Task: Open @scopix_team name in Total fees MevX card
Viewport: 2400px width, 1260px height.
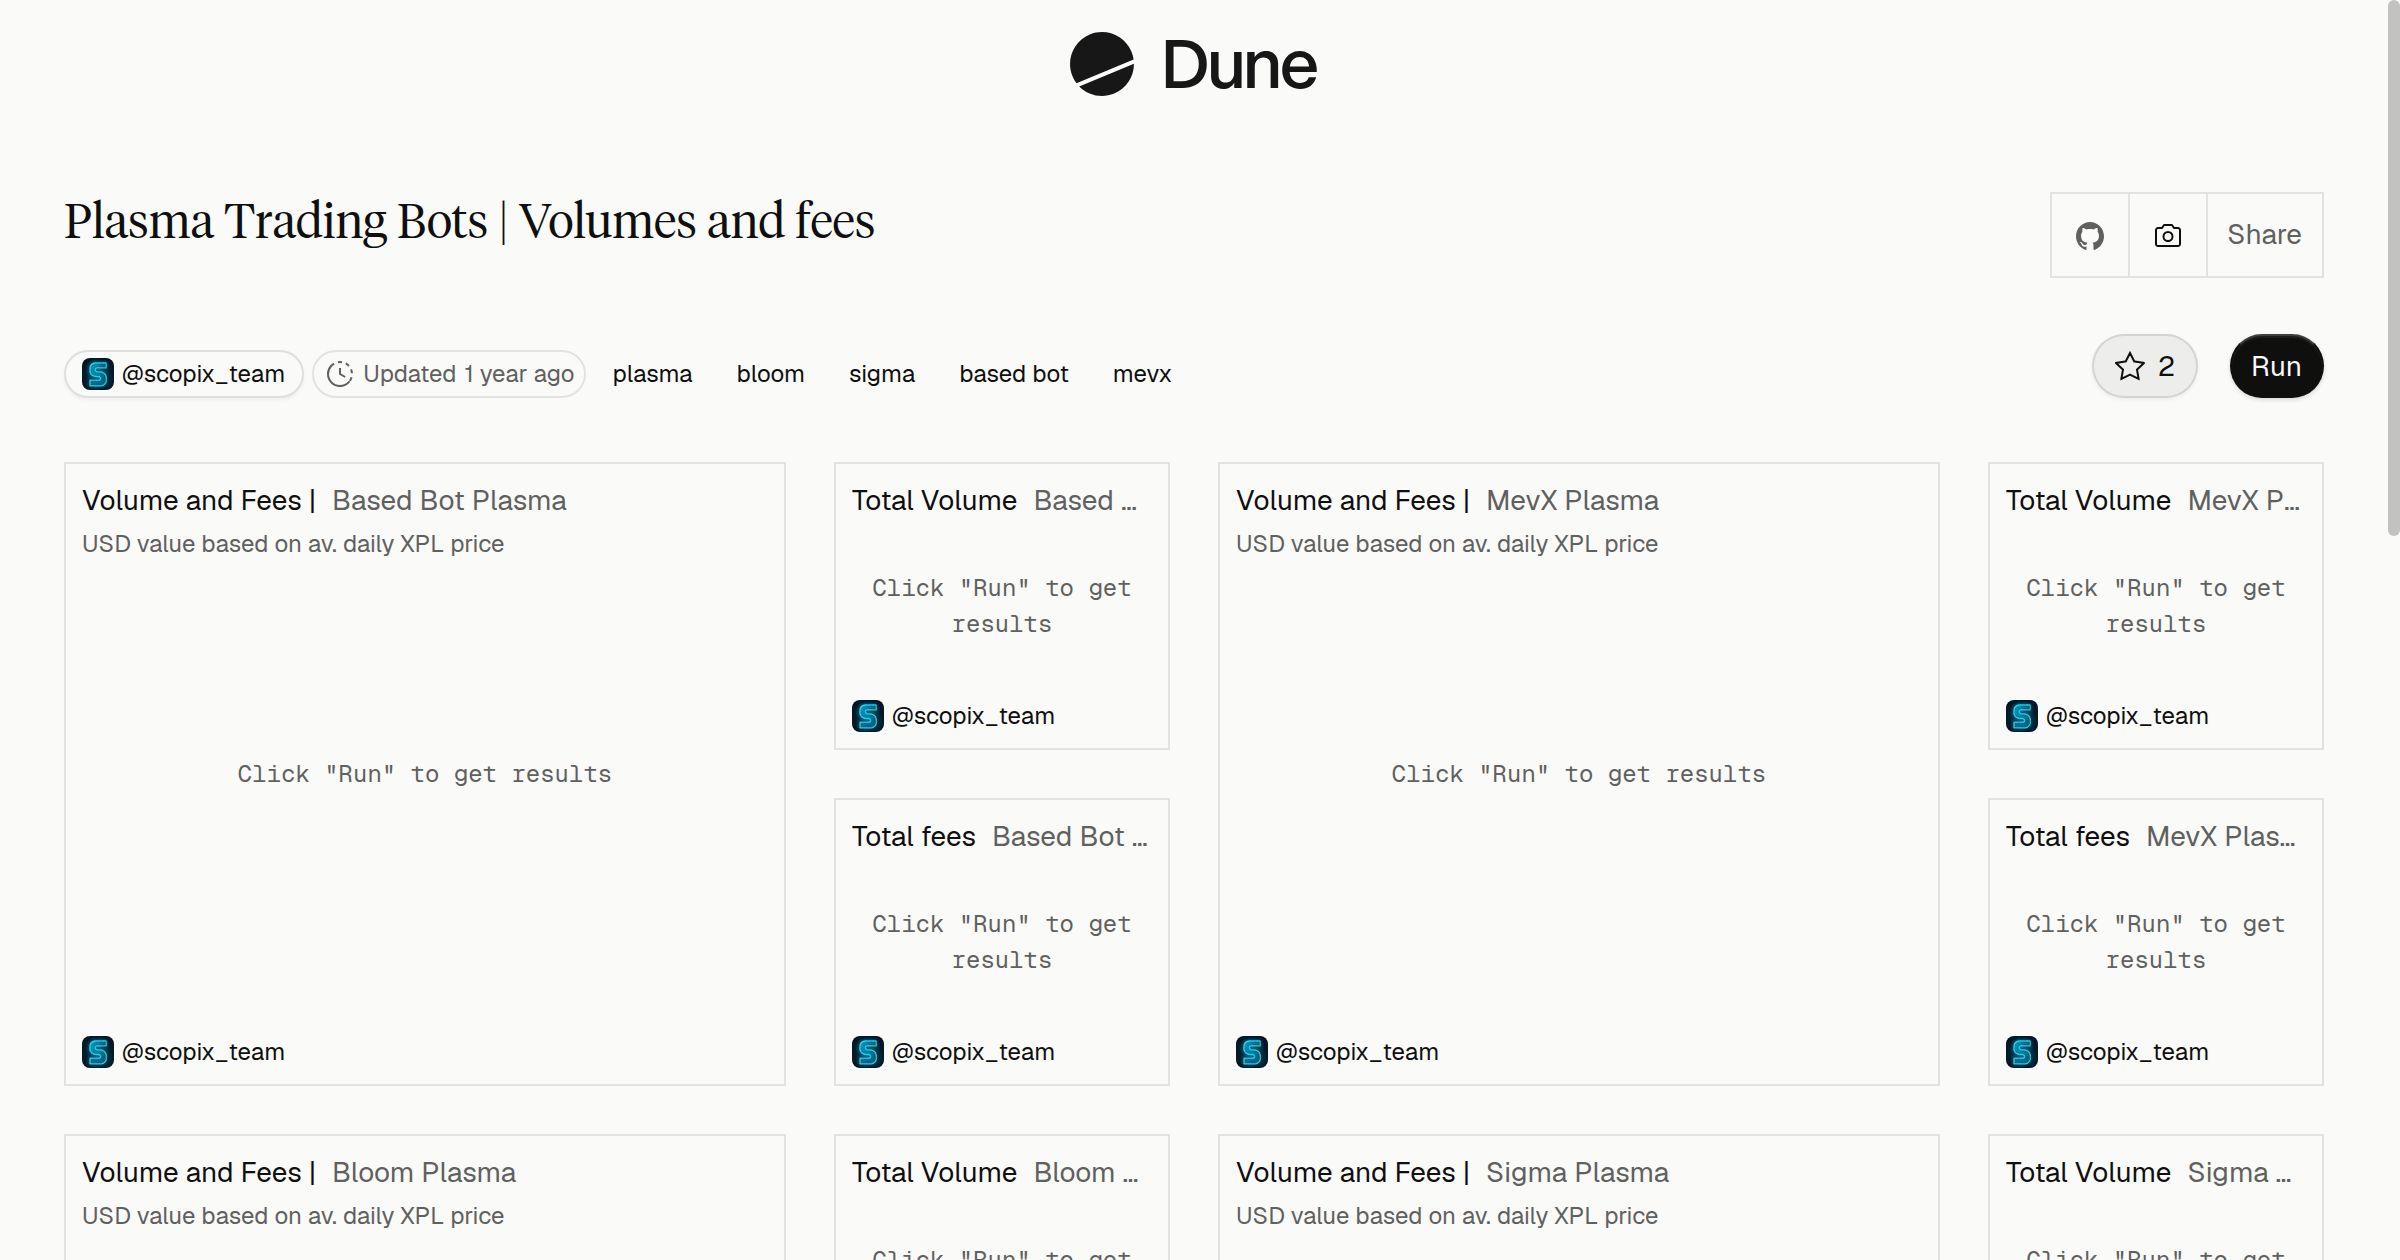Action: click(x=2127, y=1052)
